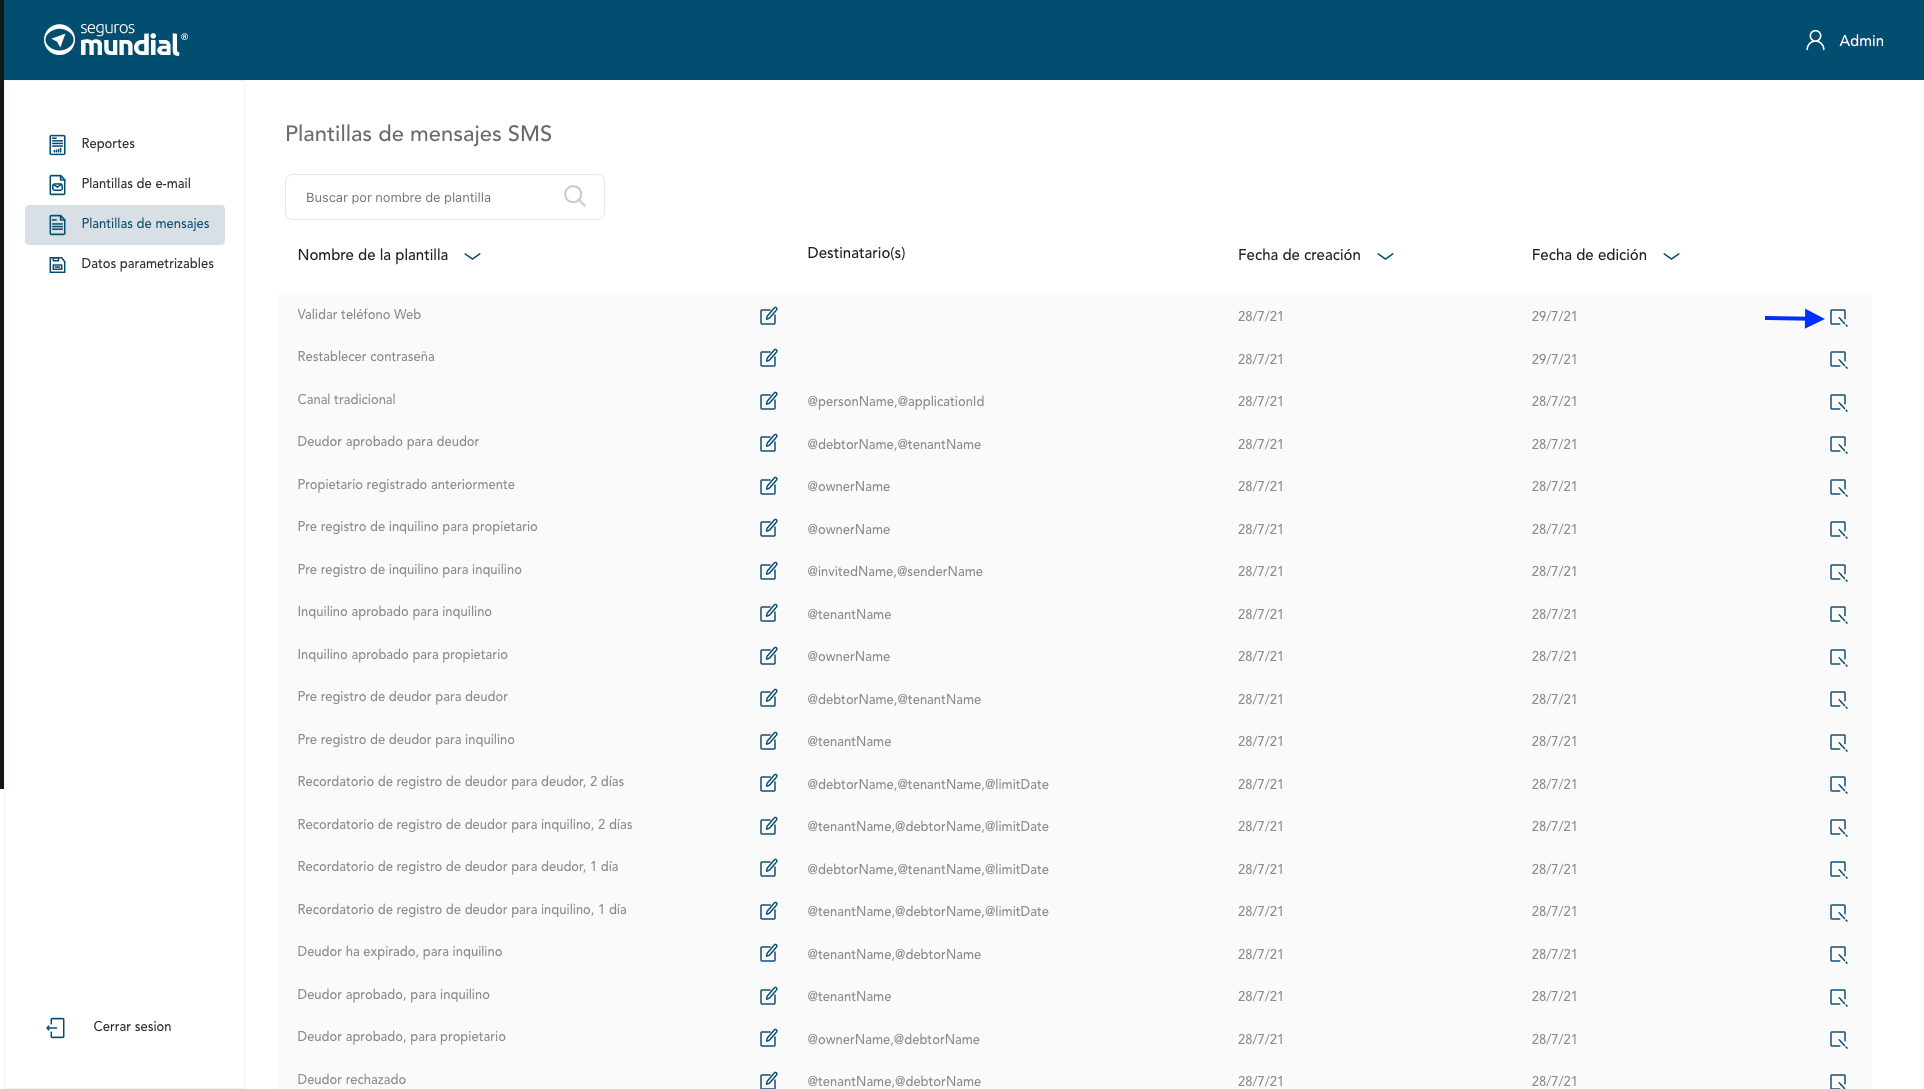This screenshot has width=1924, height=1089.
Task: Click the Seguros Mundial logo
Action: [x=116, y=40]
